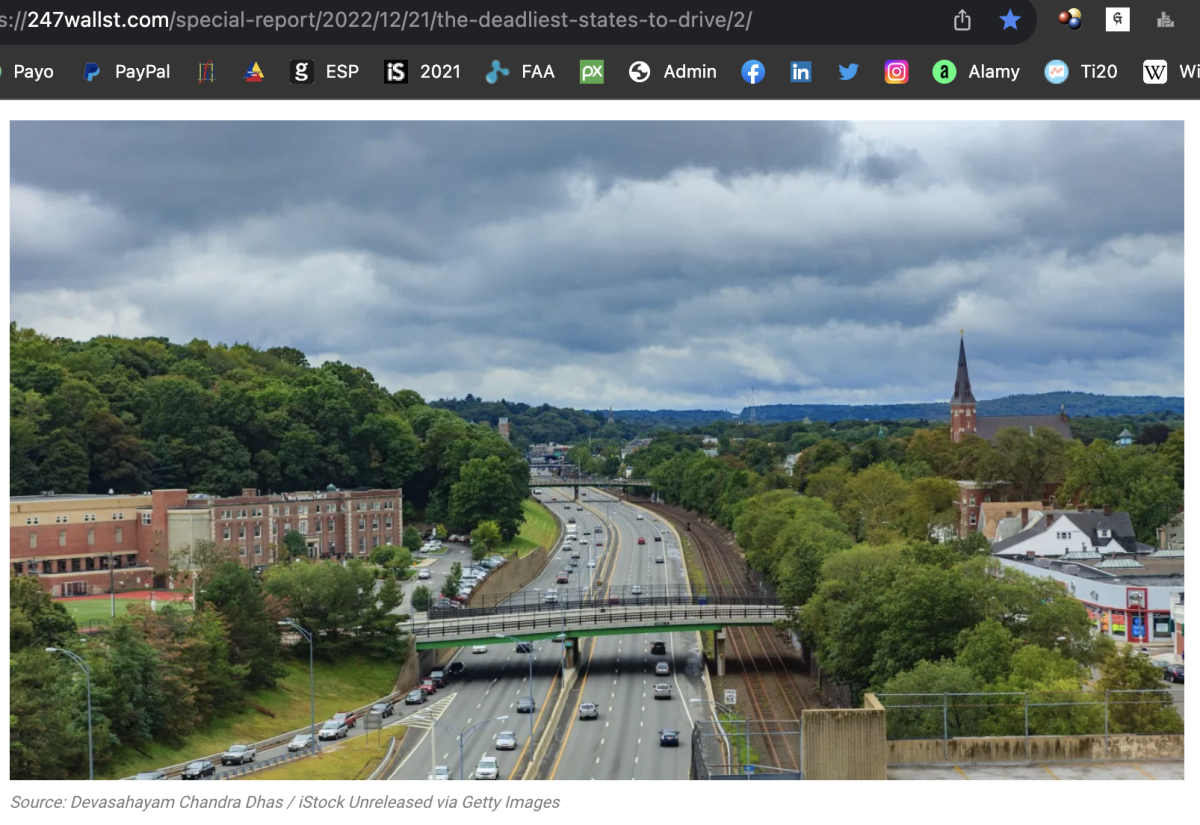1200x825 pixels.
Task: Open the colored spheres extension icon
Action: click(1070, 19)
